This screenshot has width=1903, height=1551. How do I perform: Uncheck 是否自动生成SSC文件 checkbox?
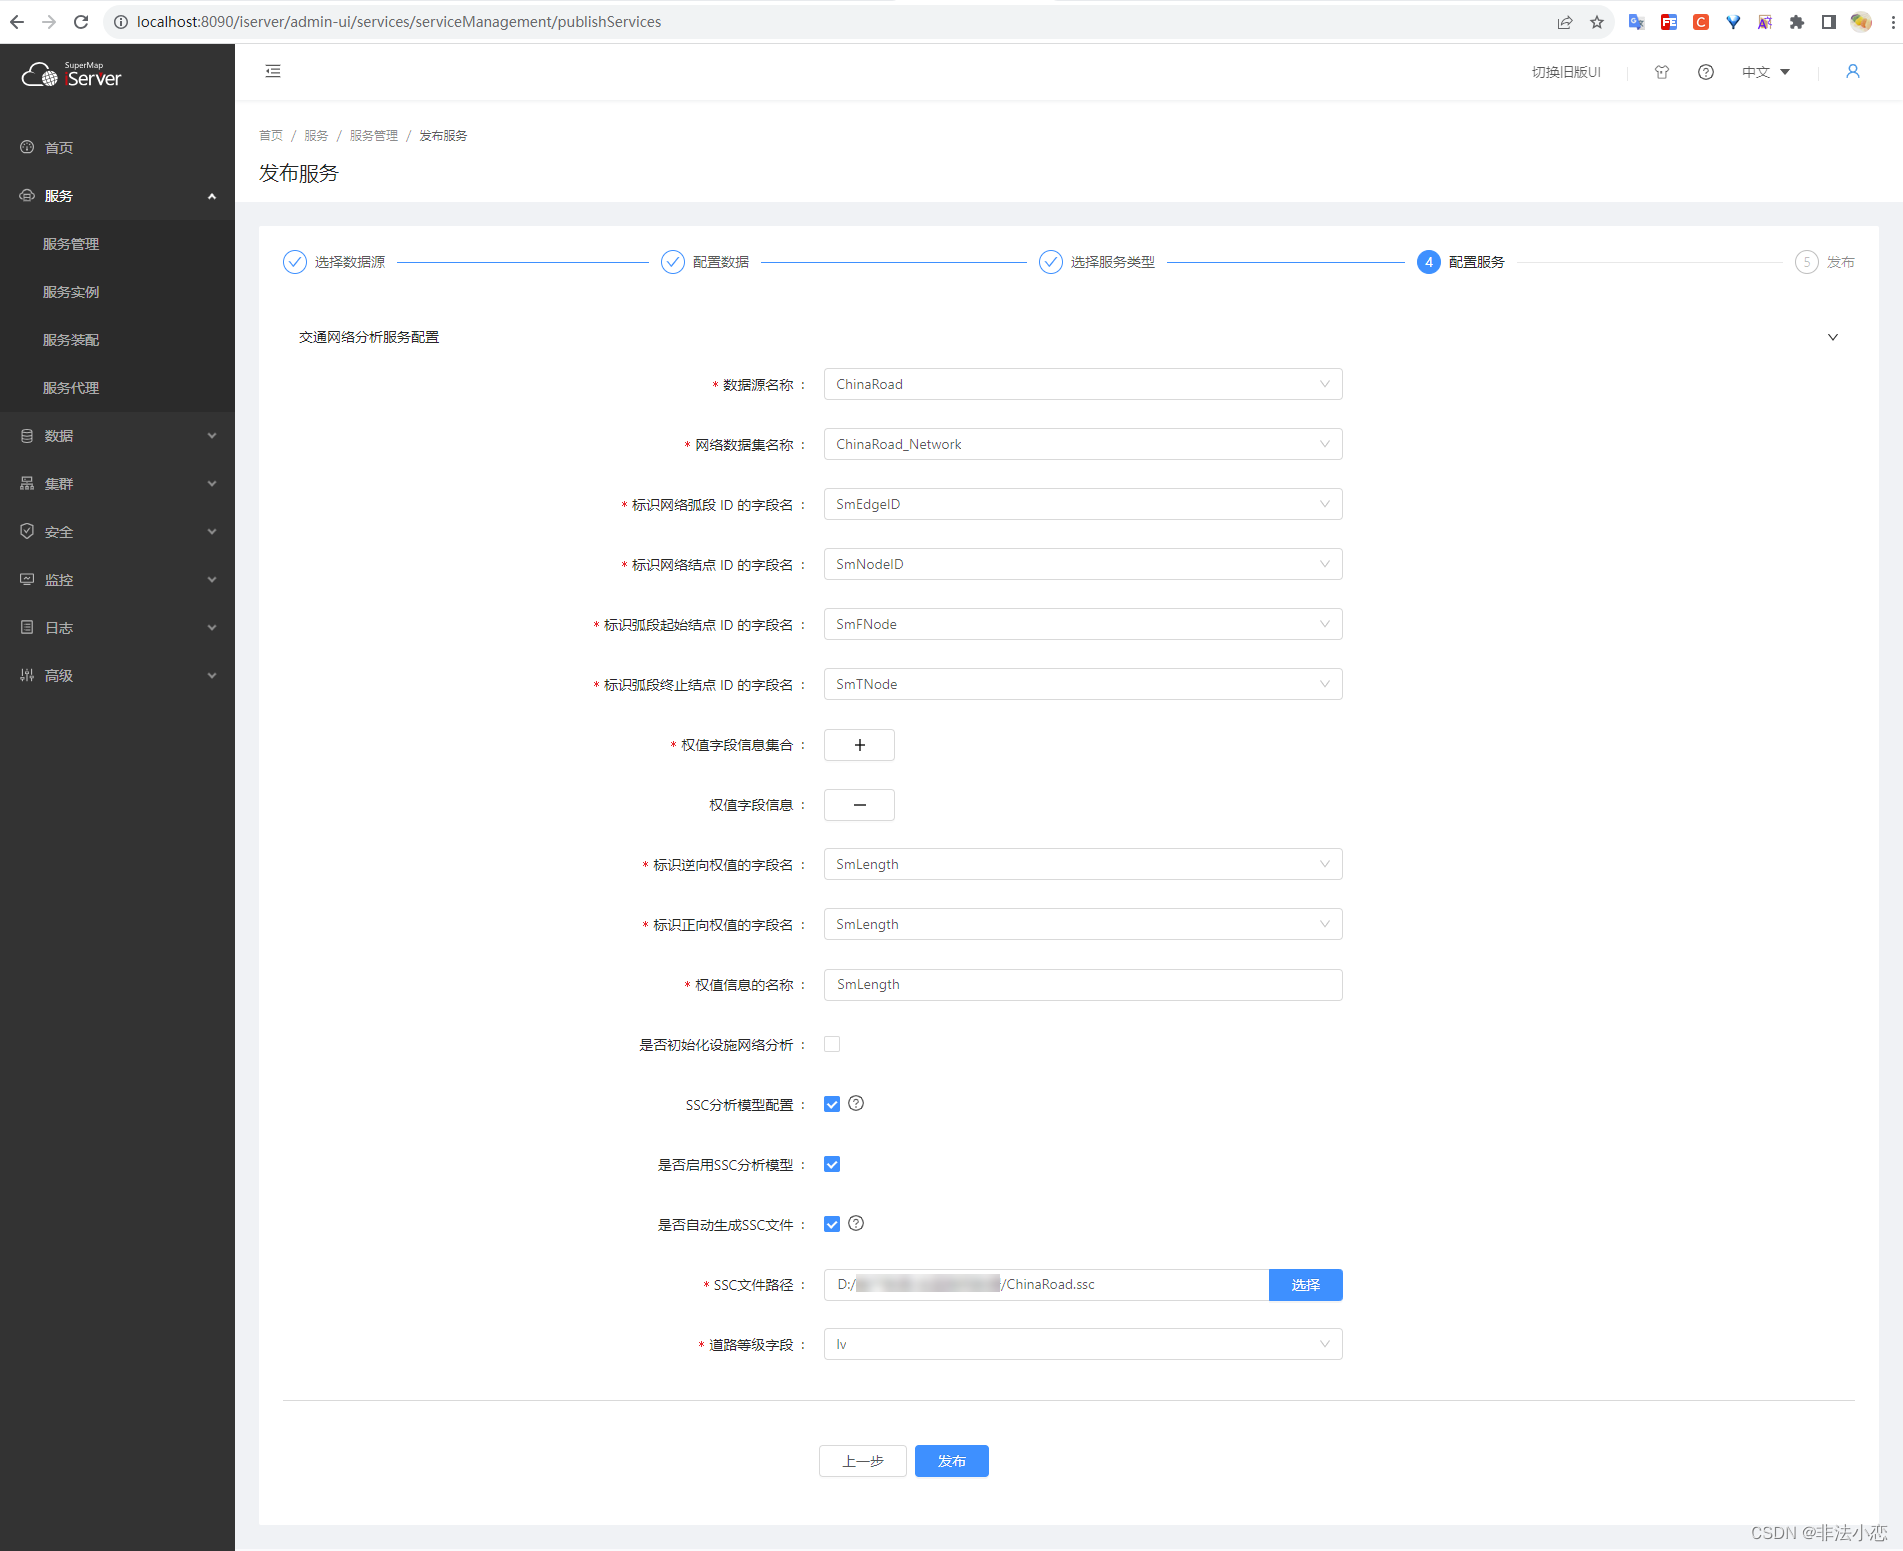[832, 1224]
